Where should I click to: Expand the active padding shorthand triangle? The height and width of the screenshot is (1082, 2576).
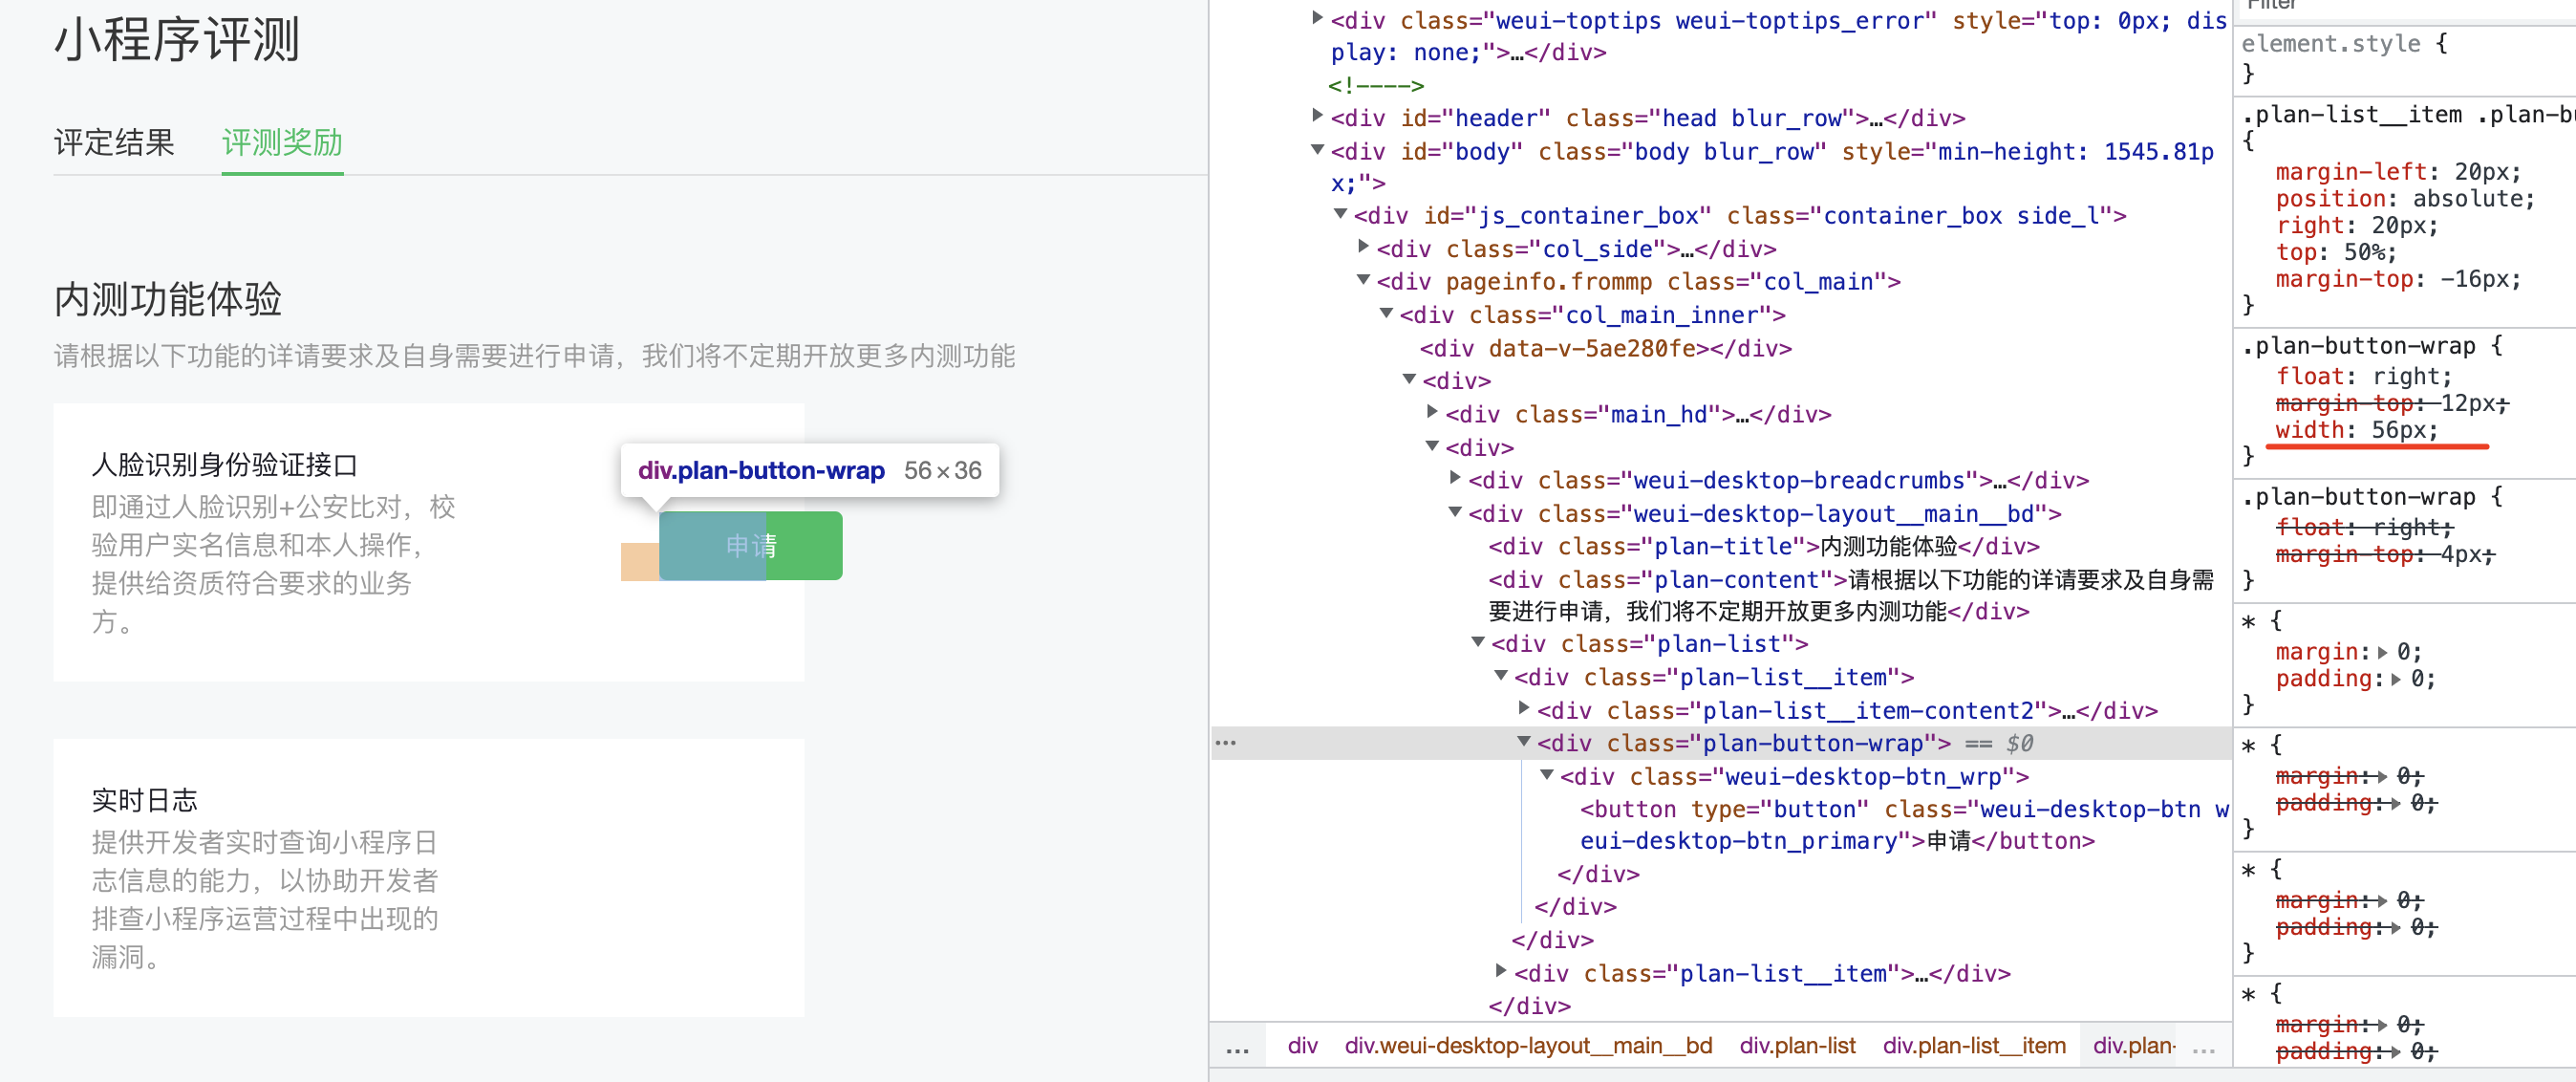tap(2396, 680)
